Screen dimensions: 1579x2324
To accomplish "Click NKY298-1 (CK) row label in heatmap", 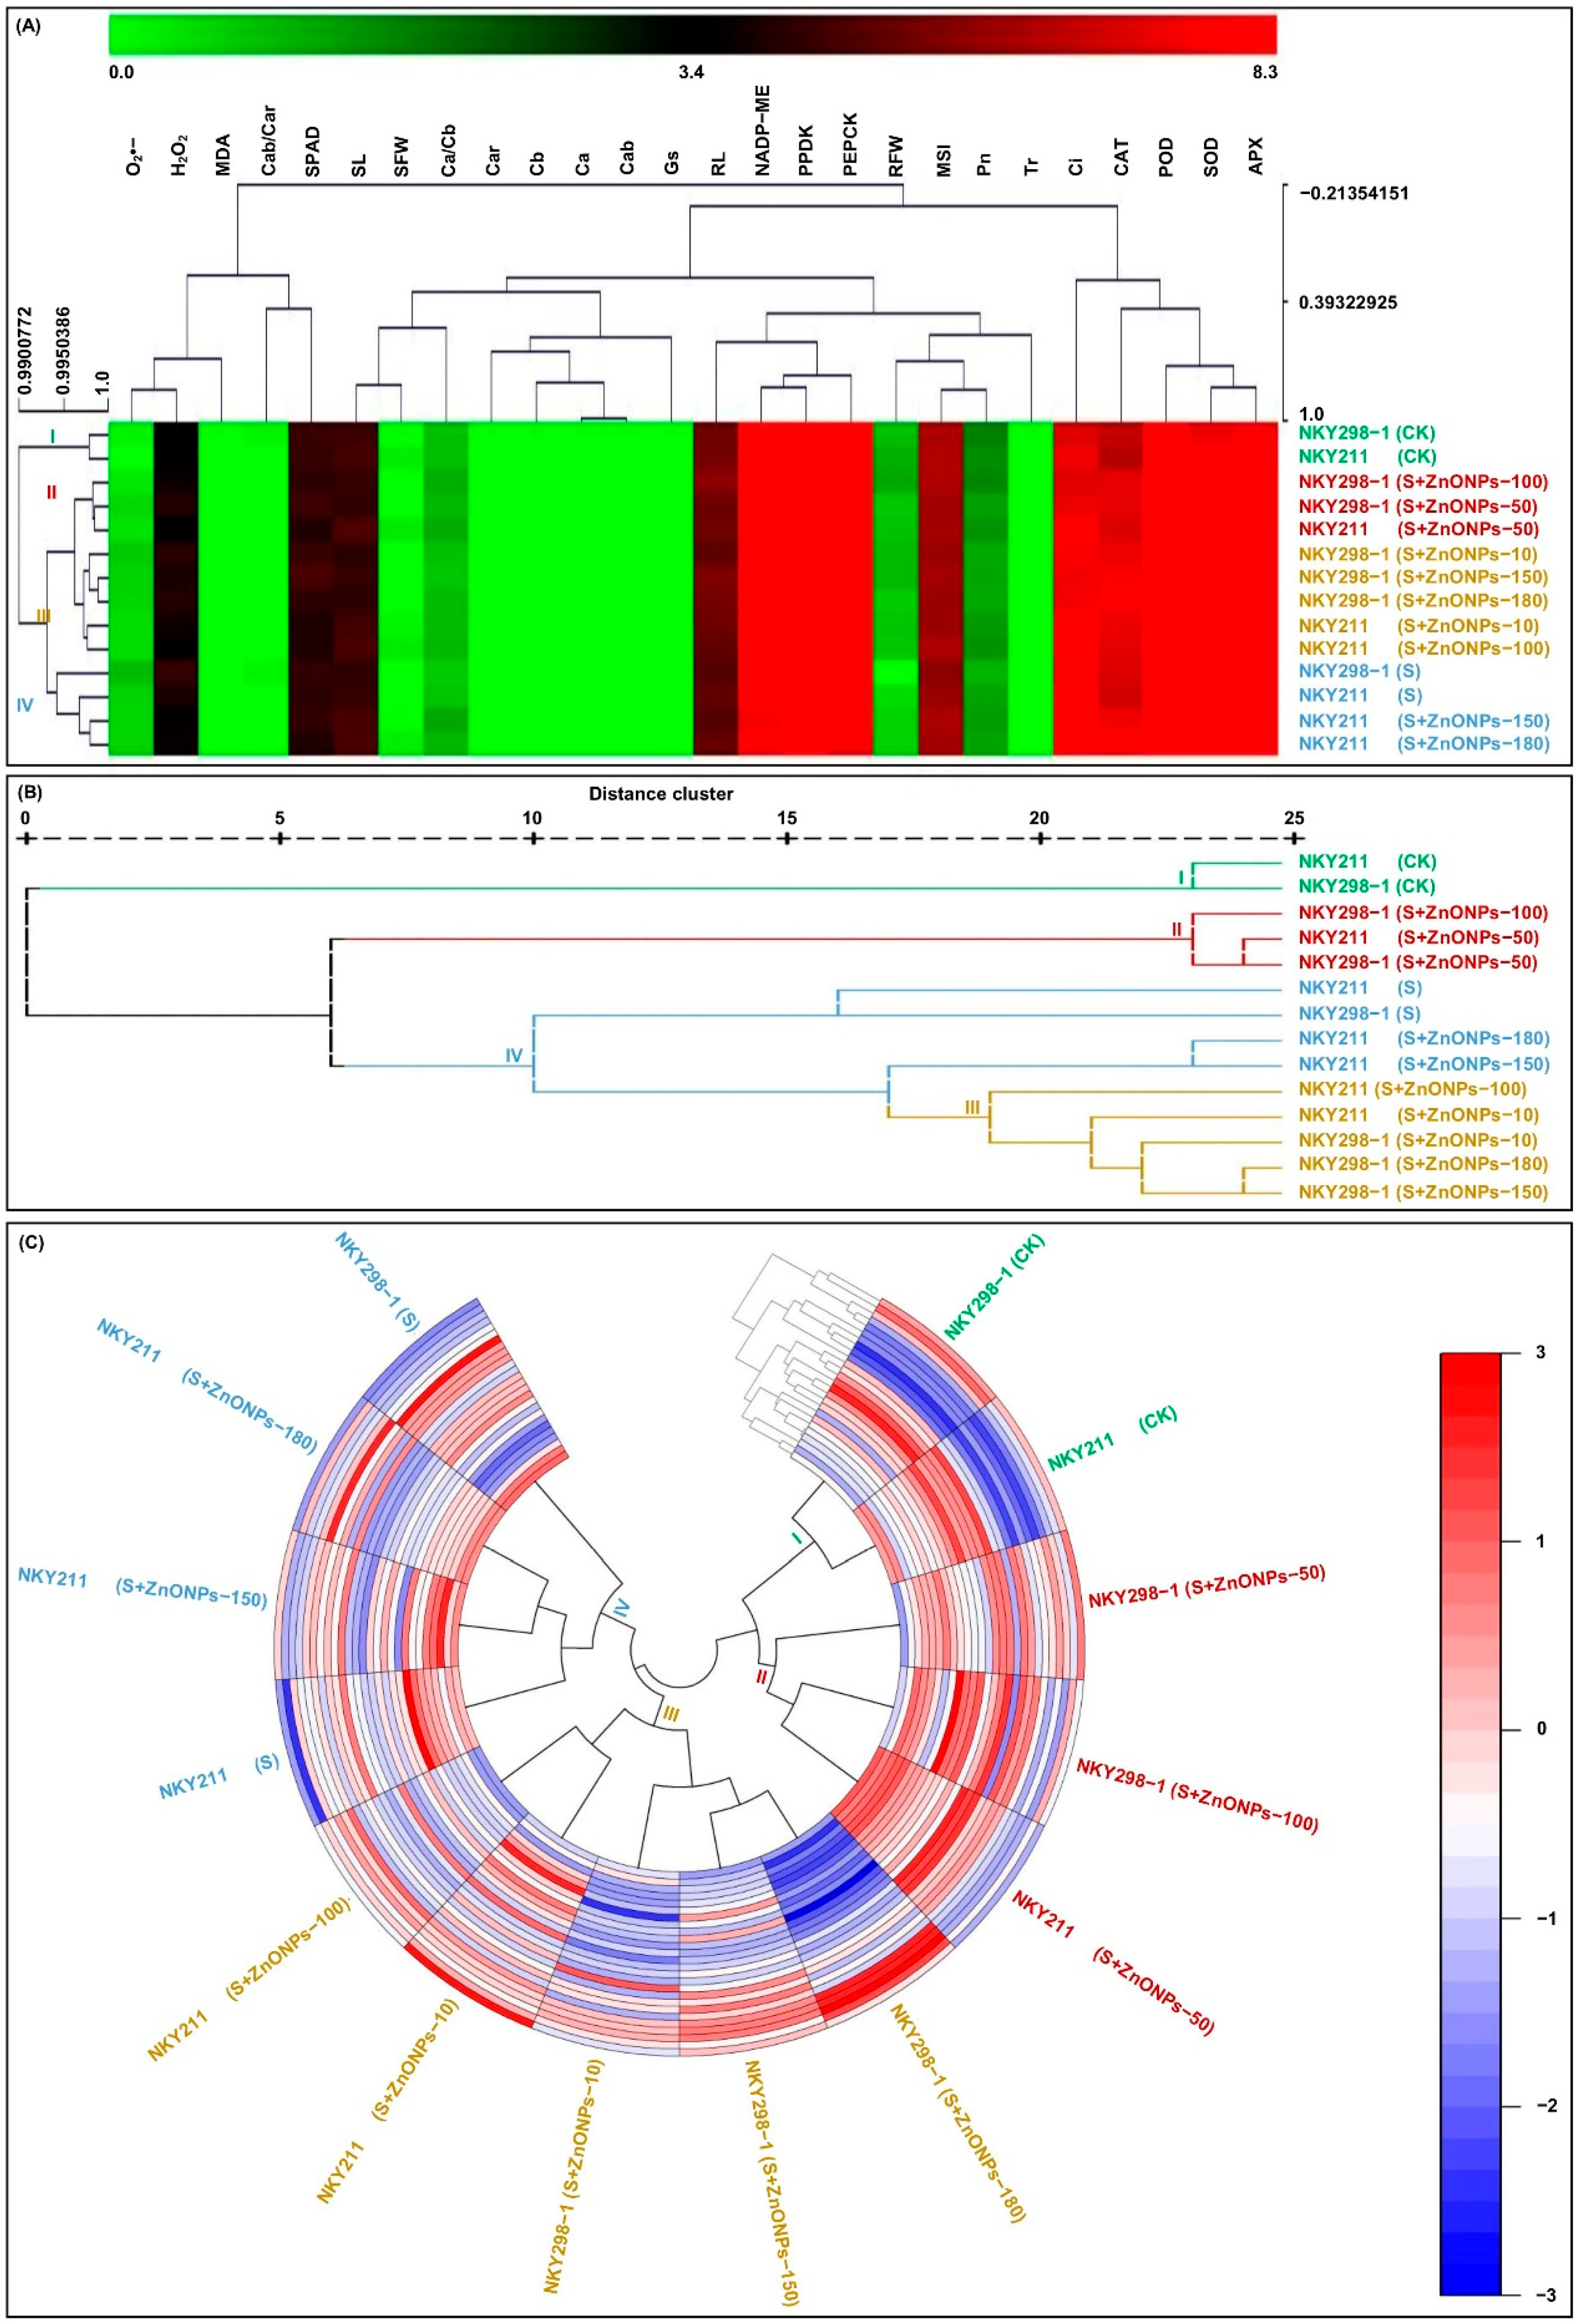I will tap(1367, 433).
